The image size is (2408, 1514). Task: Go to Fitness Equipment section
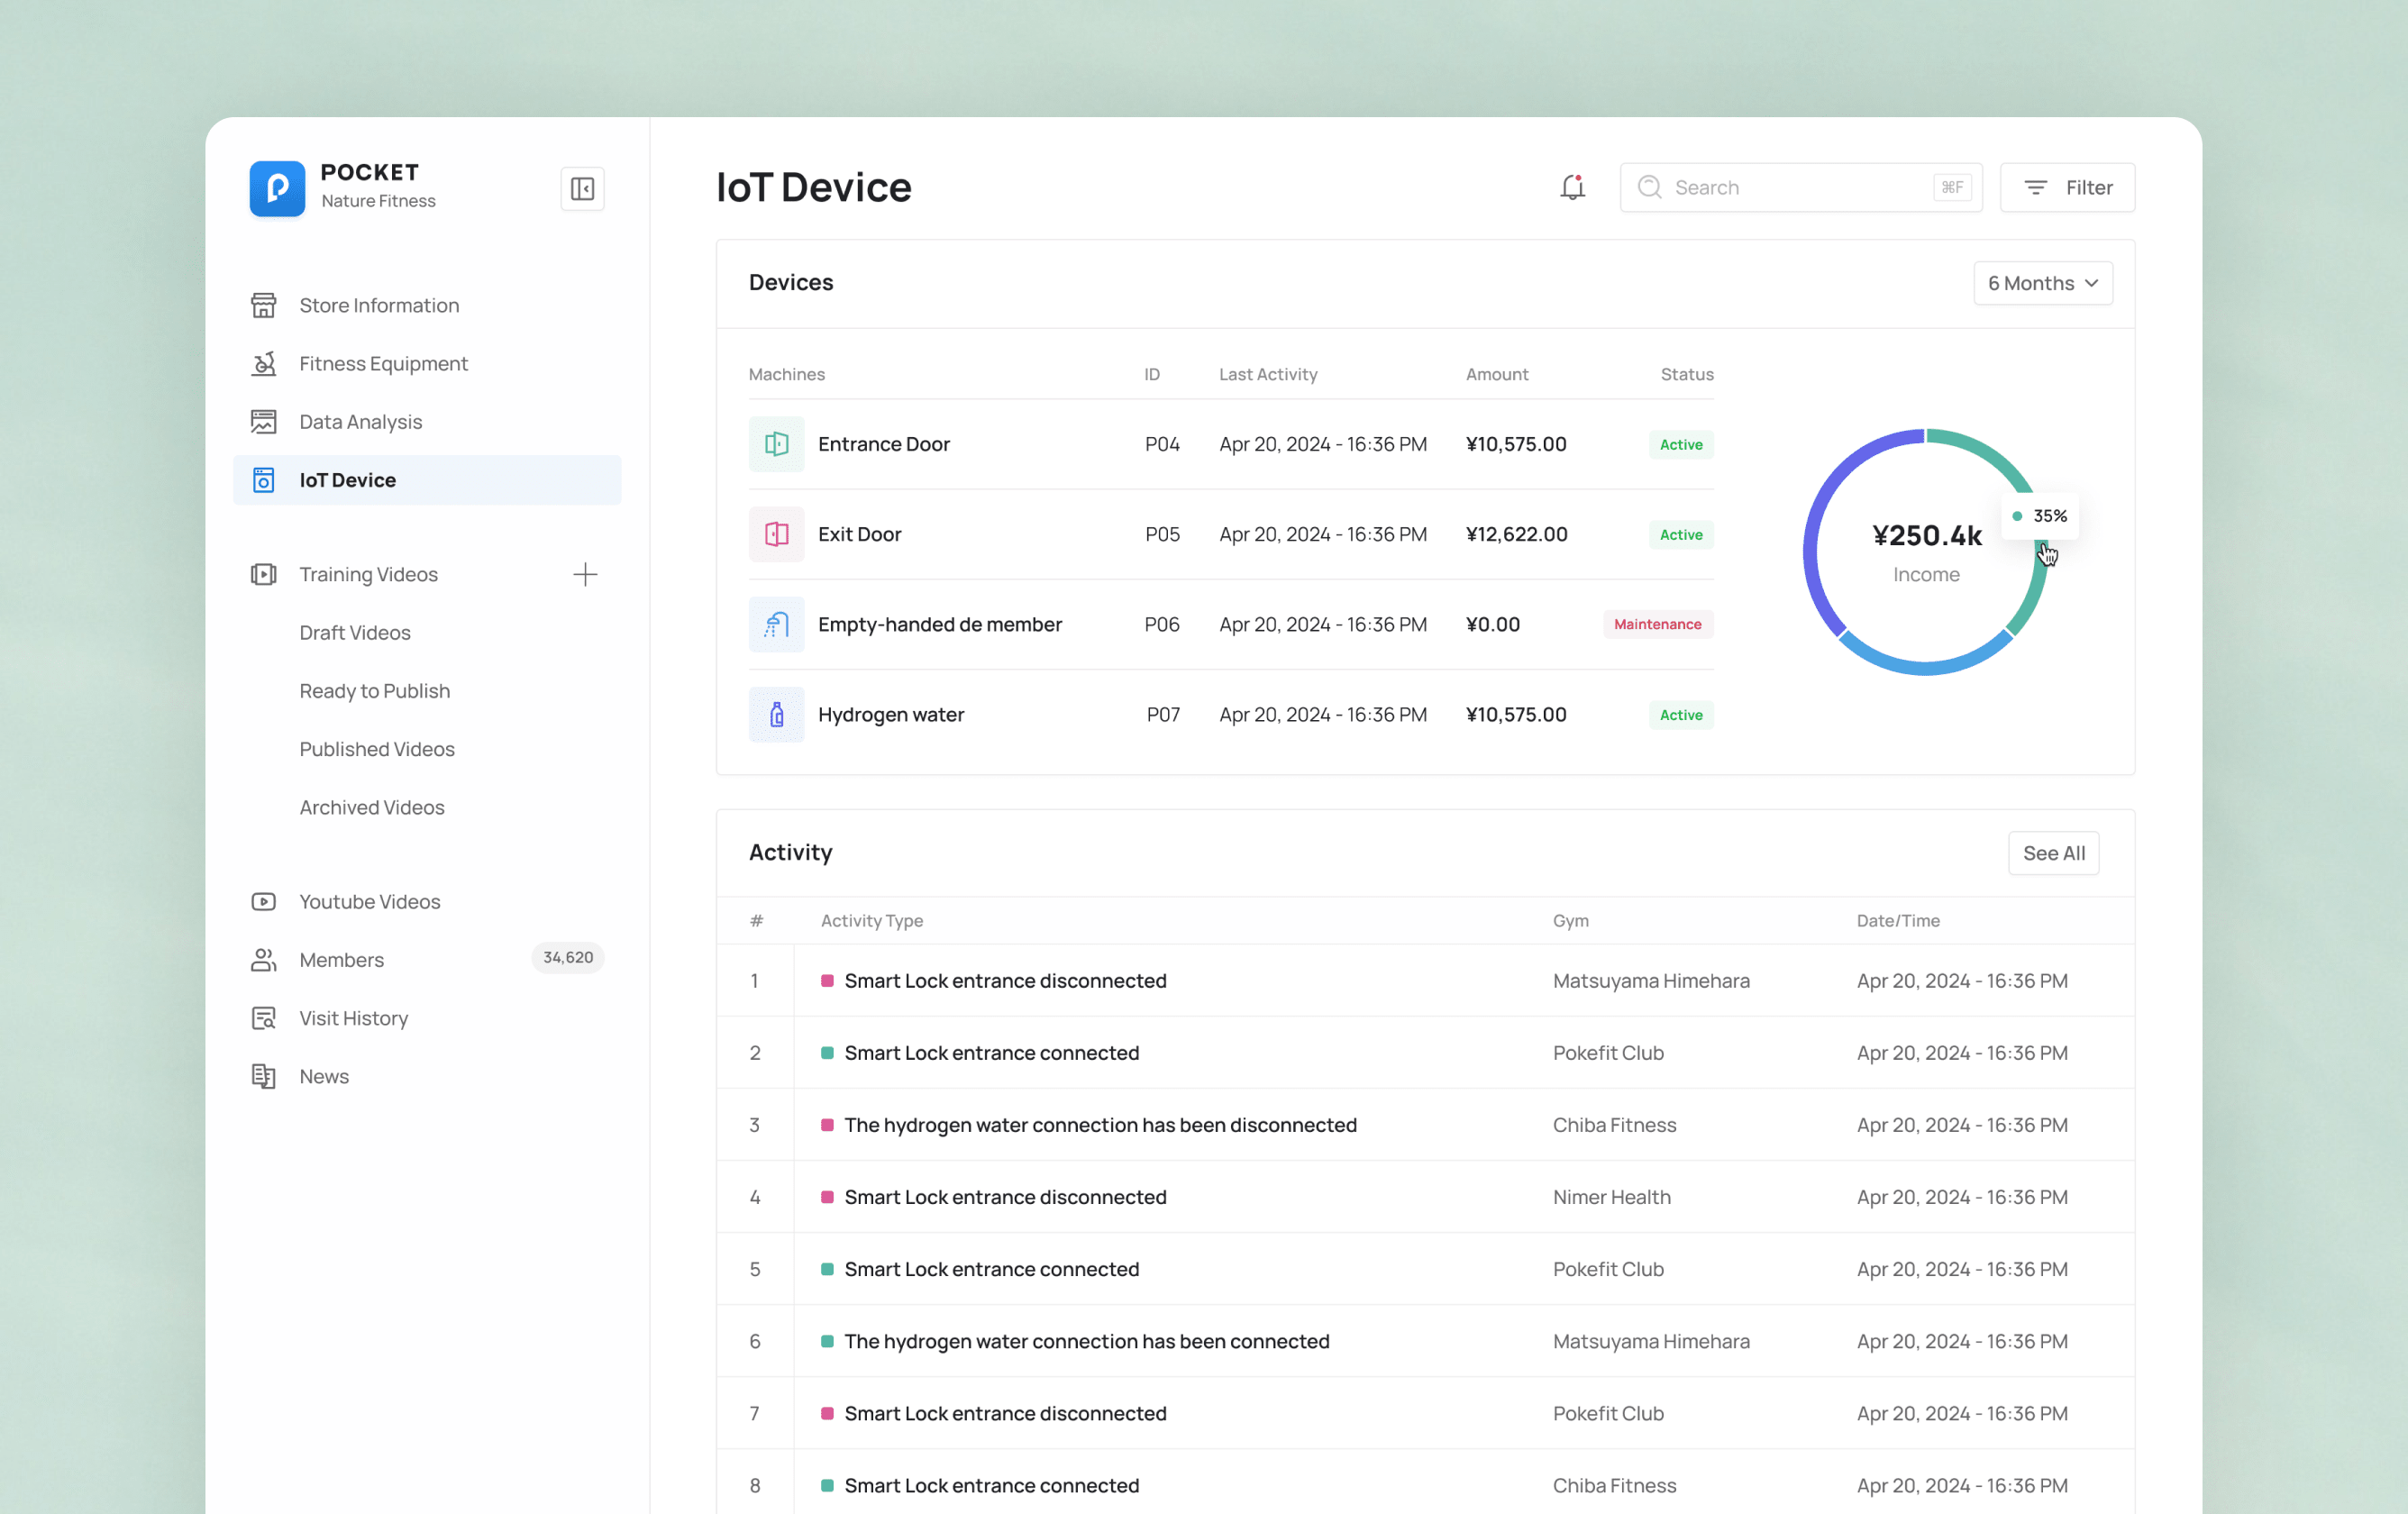[x=427, y=363]
